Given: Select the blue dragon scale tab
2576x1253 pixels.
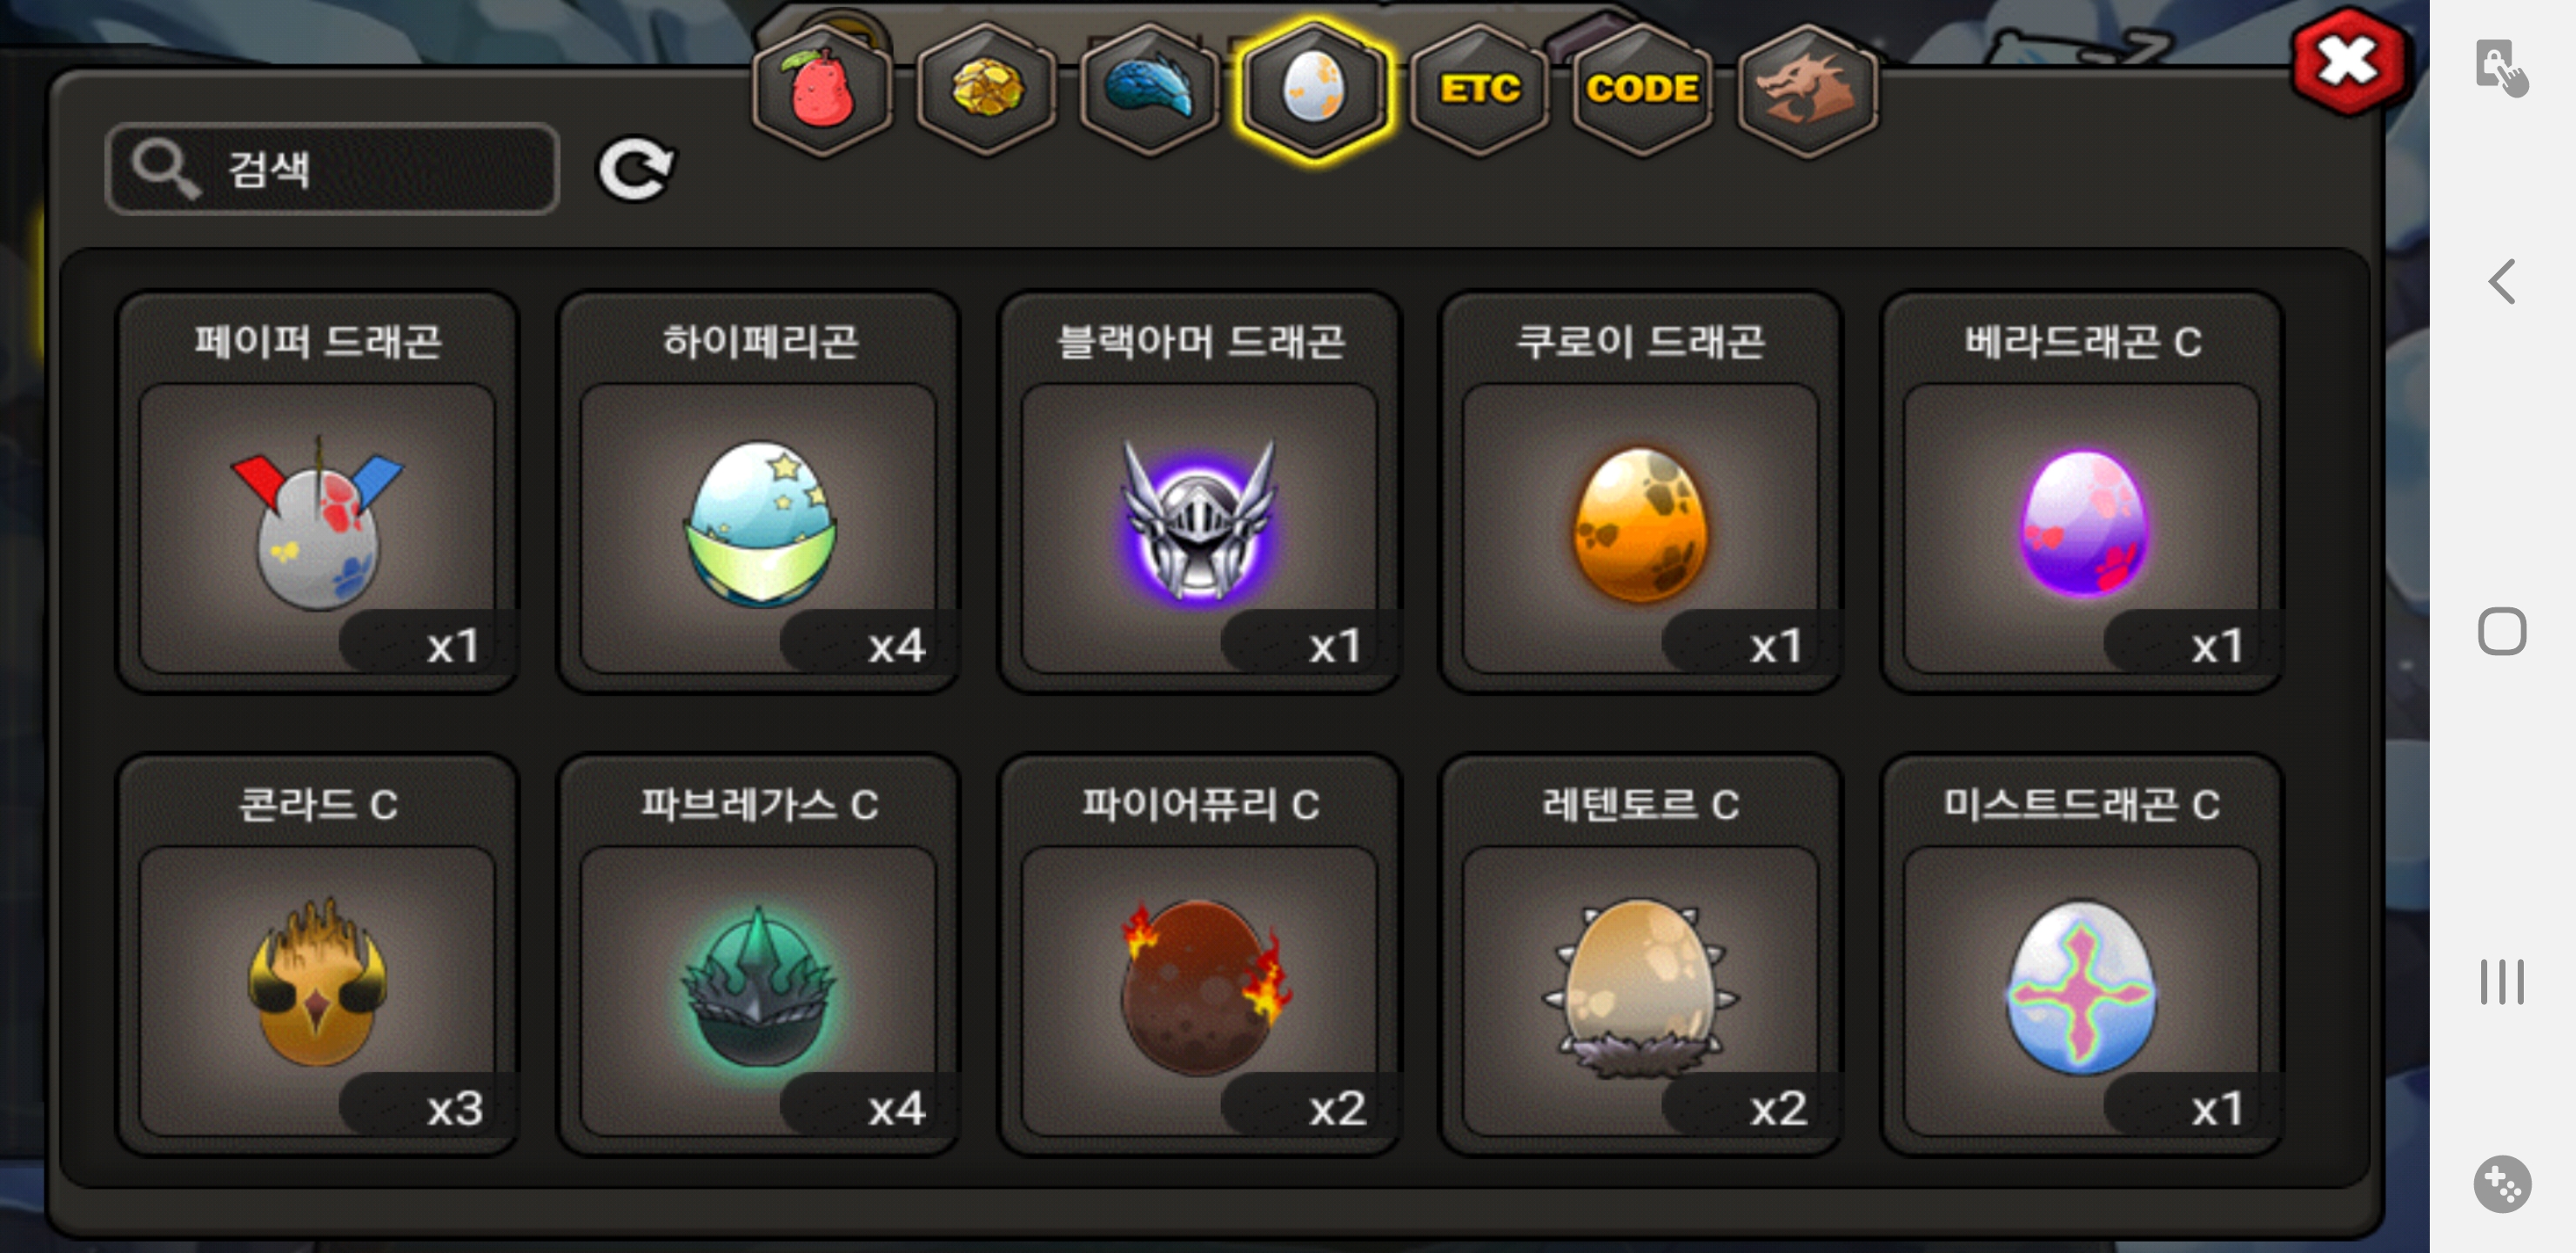Looking at the screenshot, I should (1150, 90).
